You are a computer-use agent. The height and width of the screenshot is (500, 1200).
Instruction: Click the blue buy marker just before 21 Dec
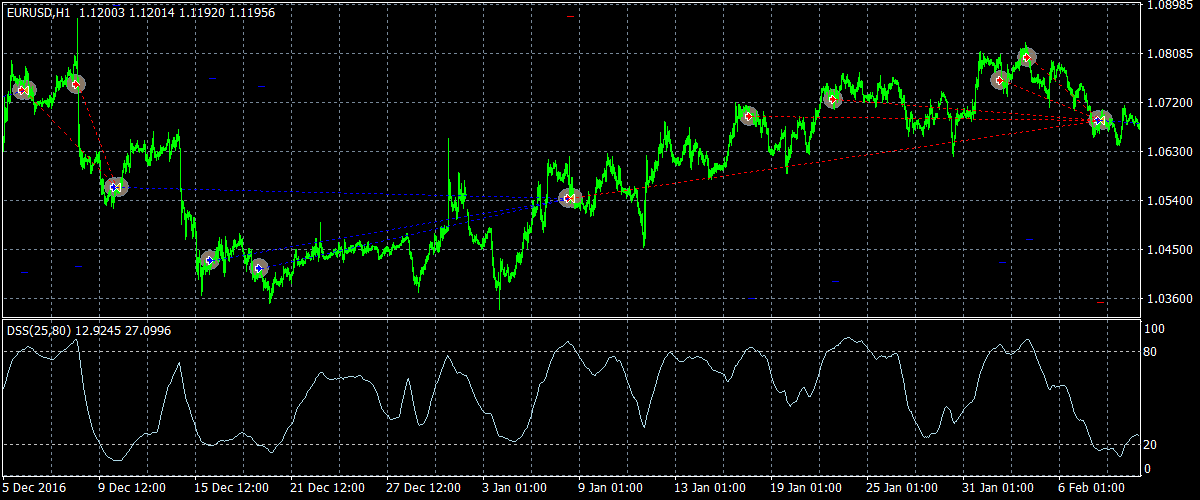(259, 268)
